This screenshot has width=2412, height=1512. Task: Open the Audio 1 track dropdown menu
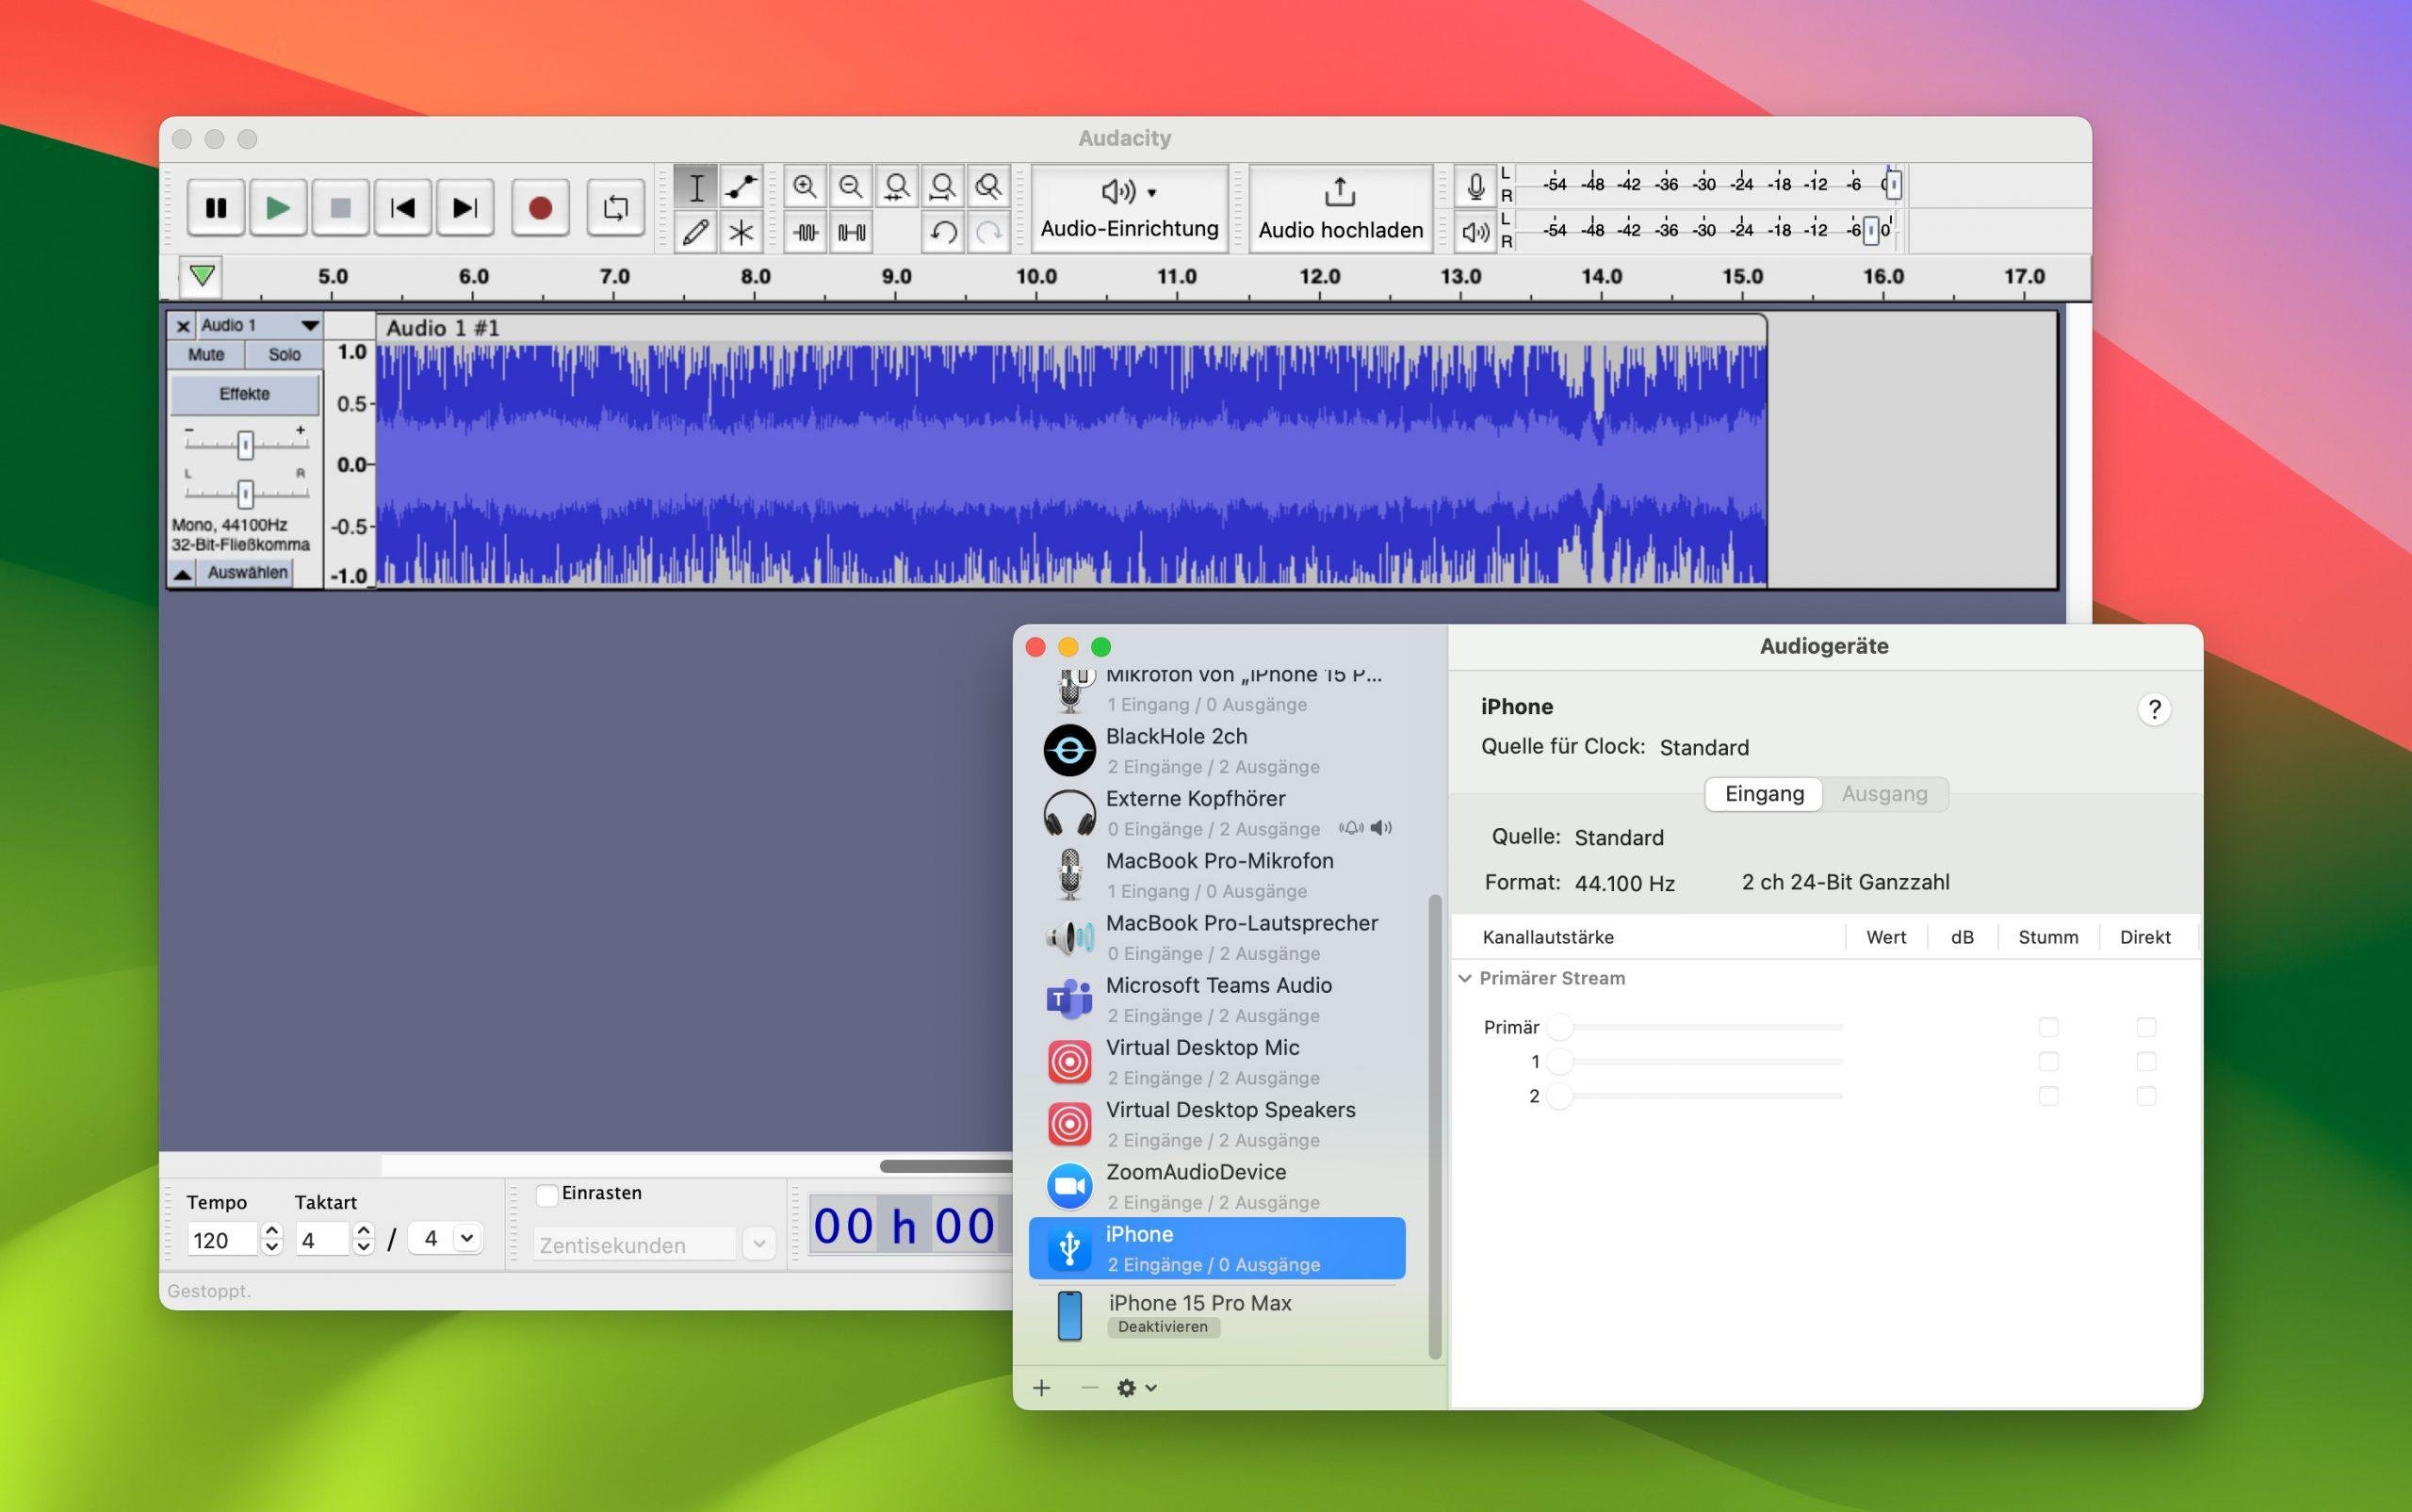(309, 326)
